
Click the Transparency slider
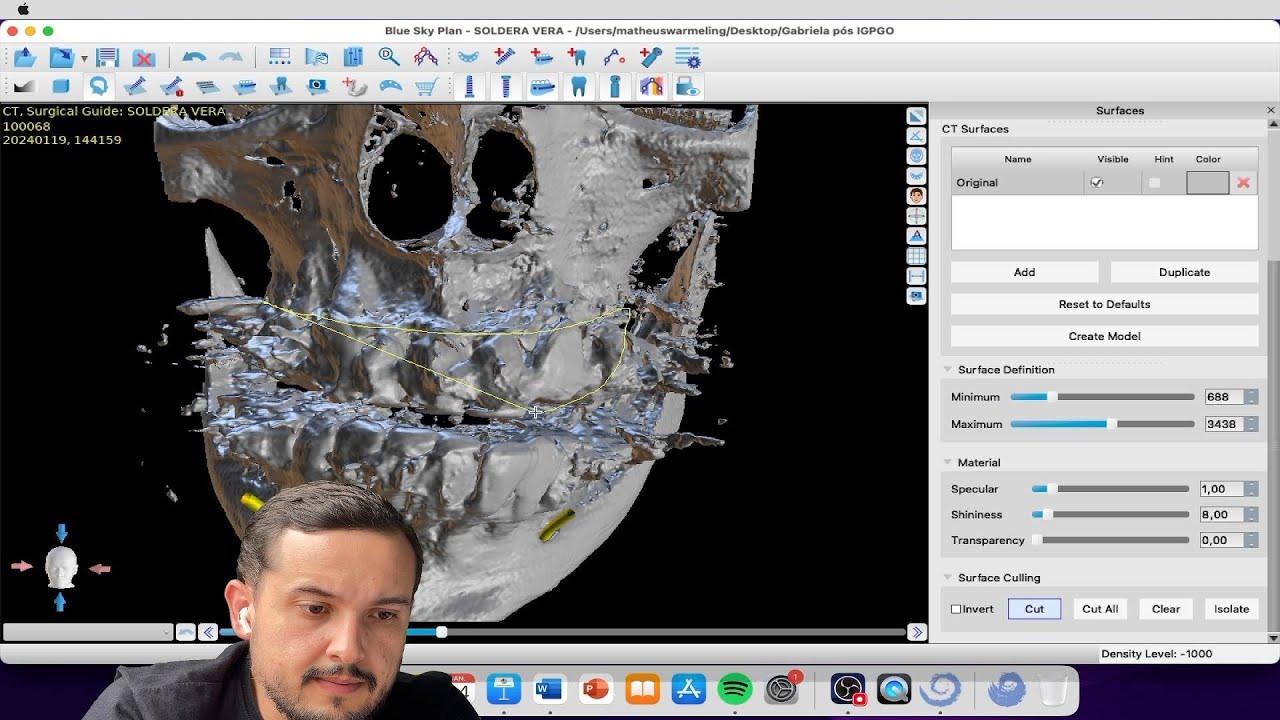[x=1110, y=540]
